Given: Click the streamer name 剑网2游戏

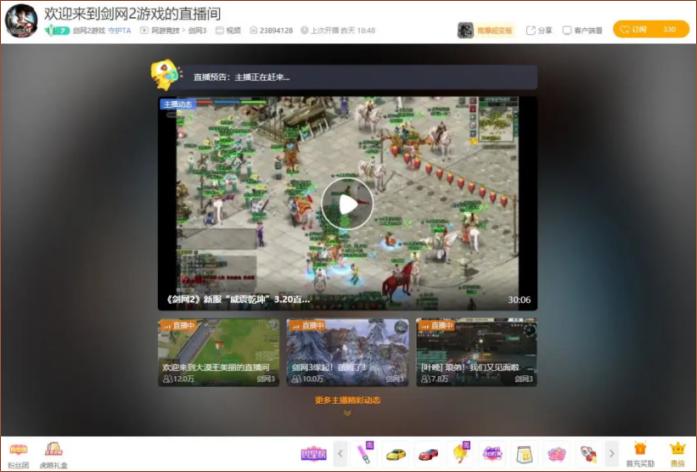Looking at the screenshot, I should coord(89,30).
